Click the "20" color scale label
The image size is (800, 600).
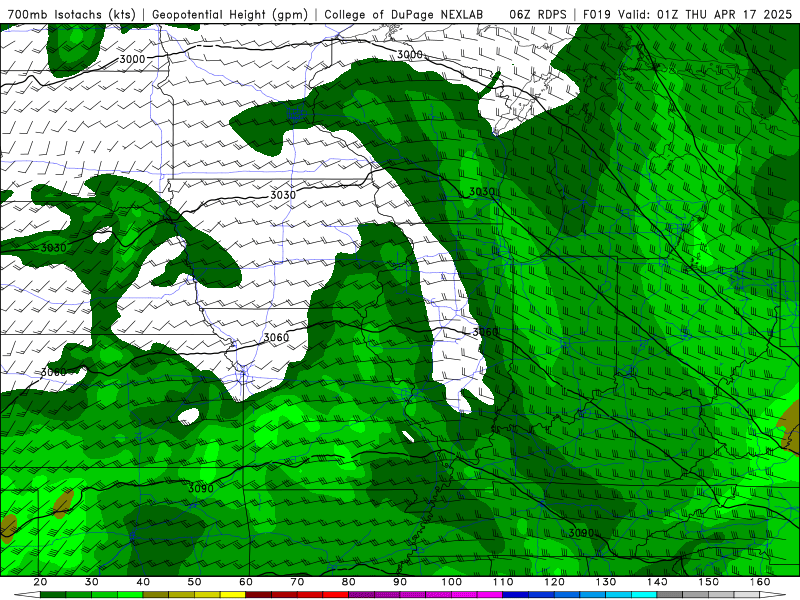(x=40, y=582)
